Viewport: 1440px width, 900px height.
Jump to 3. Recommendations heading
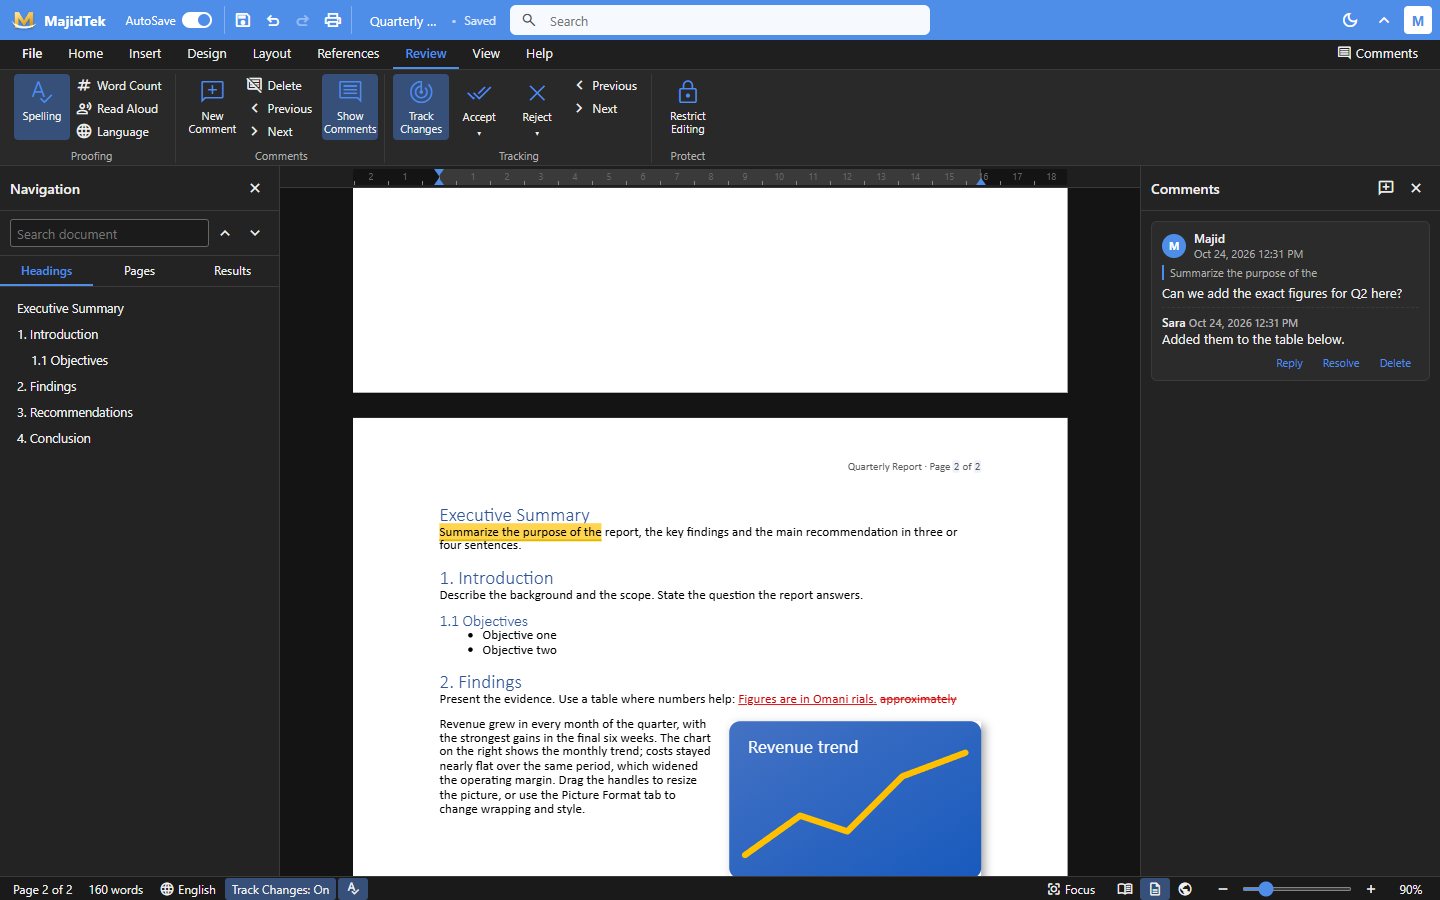(75, 412)
